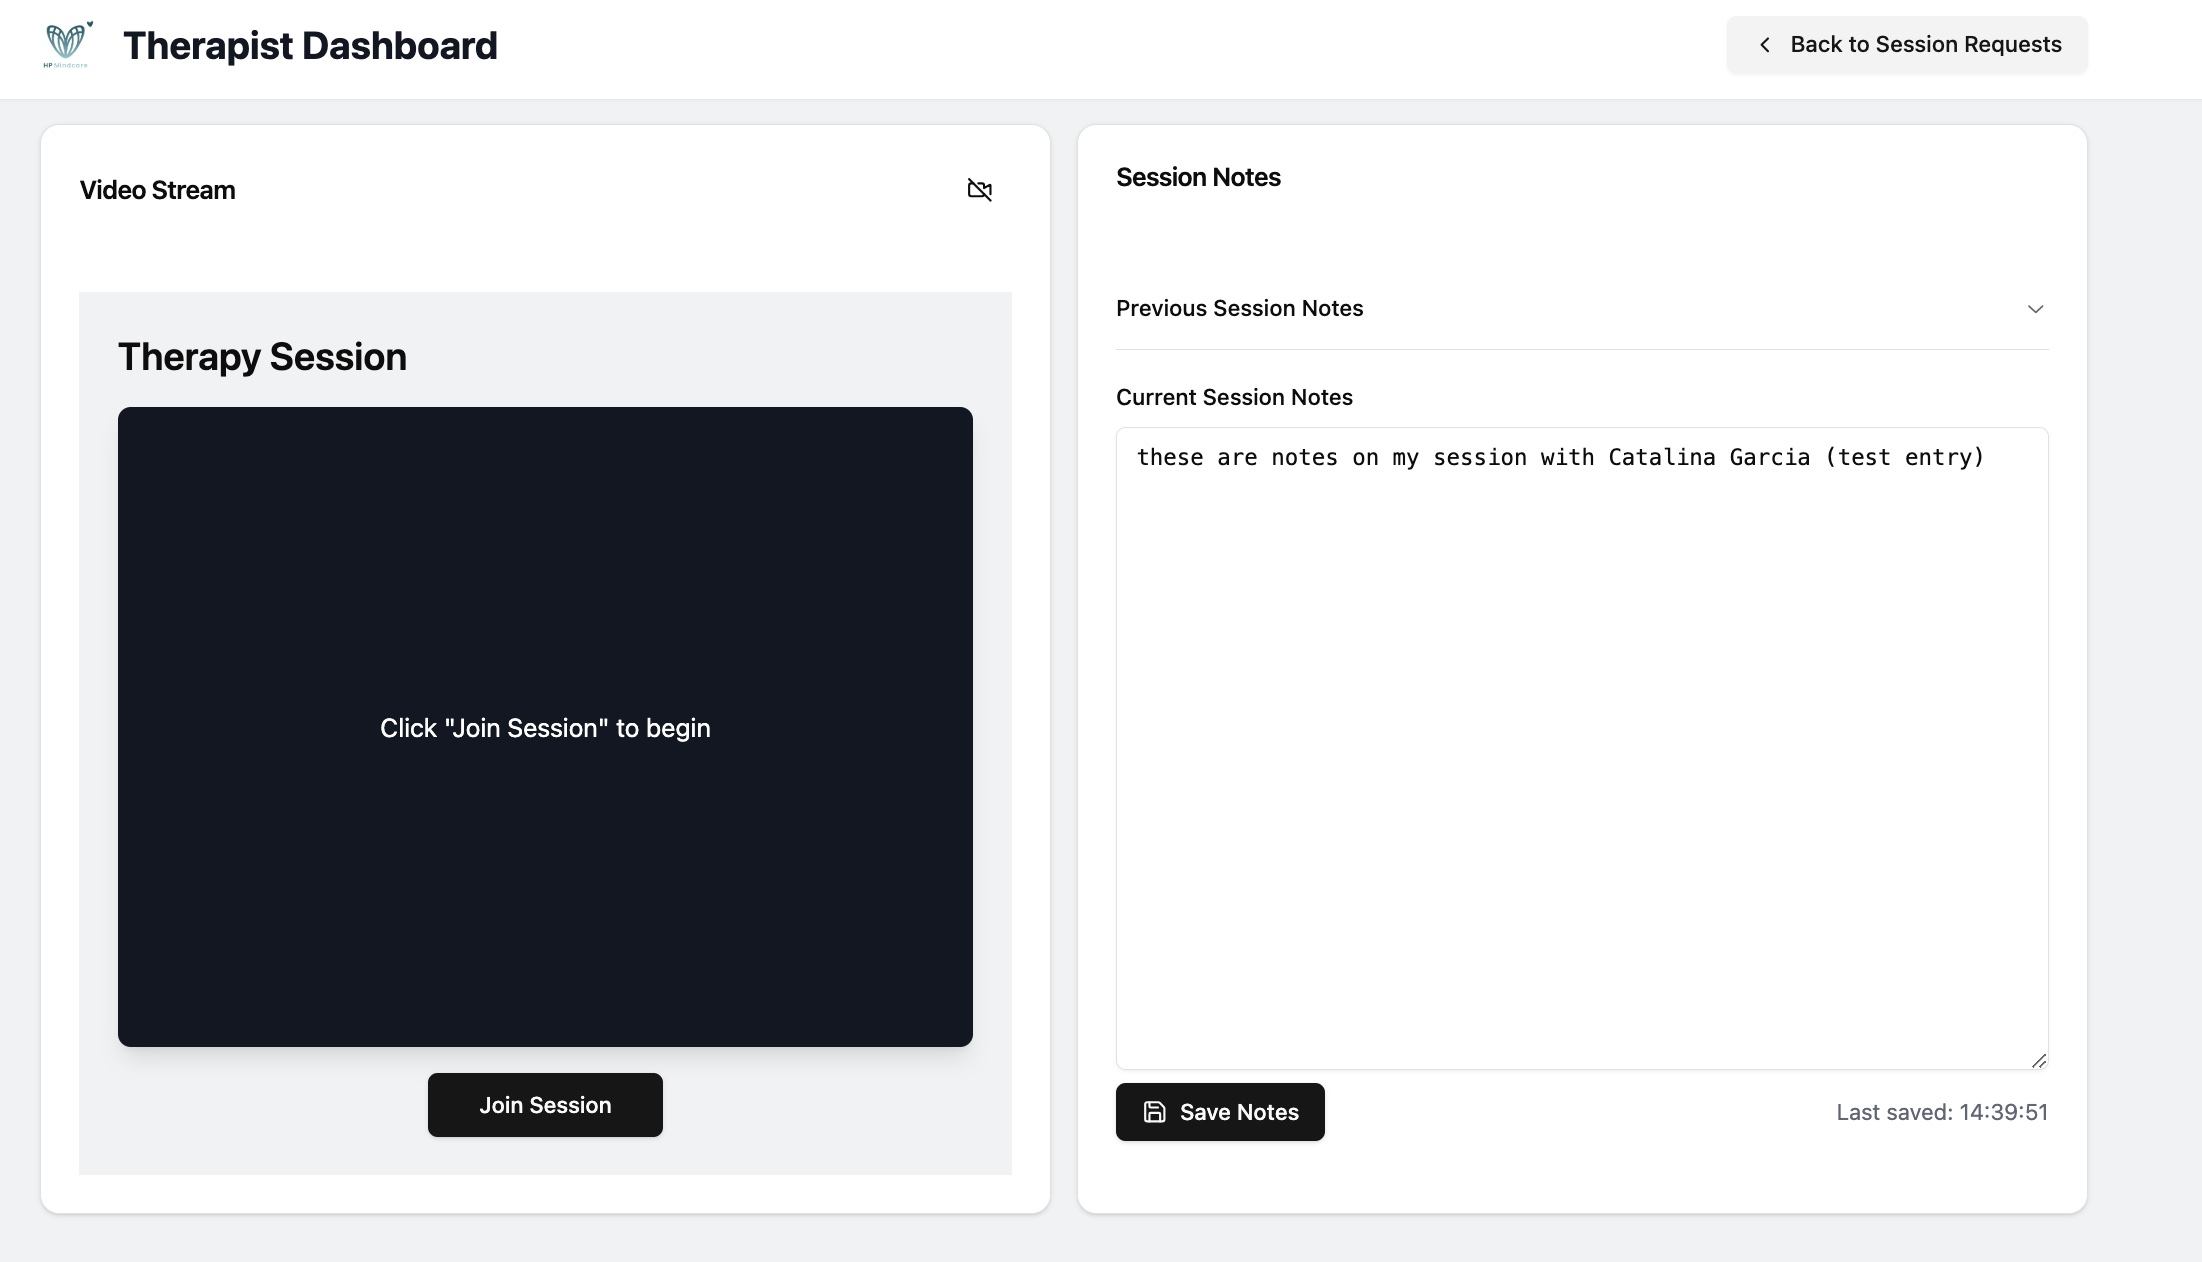
Task: Click the "Current Session Notes" label
Action: click(x=1234, y=397)
